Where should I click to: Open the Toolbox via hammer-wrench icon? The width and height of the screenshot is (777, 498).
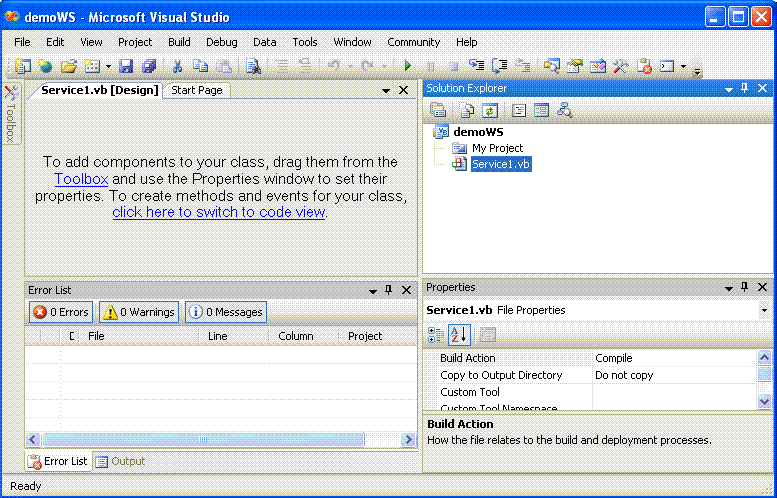click(x=620, y=66)
